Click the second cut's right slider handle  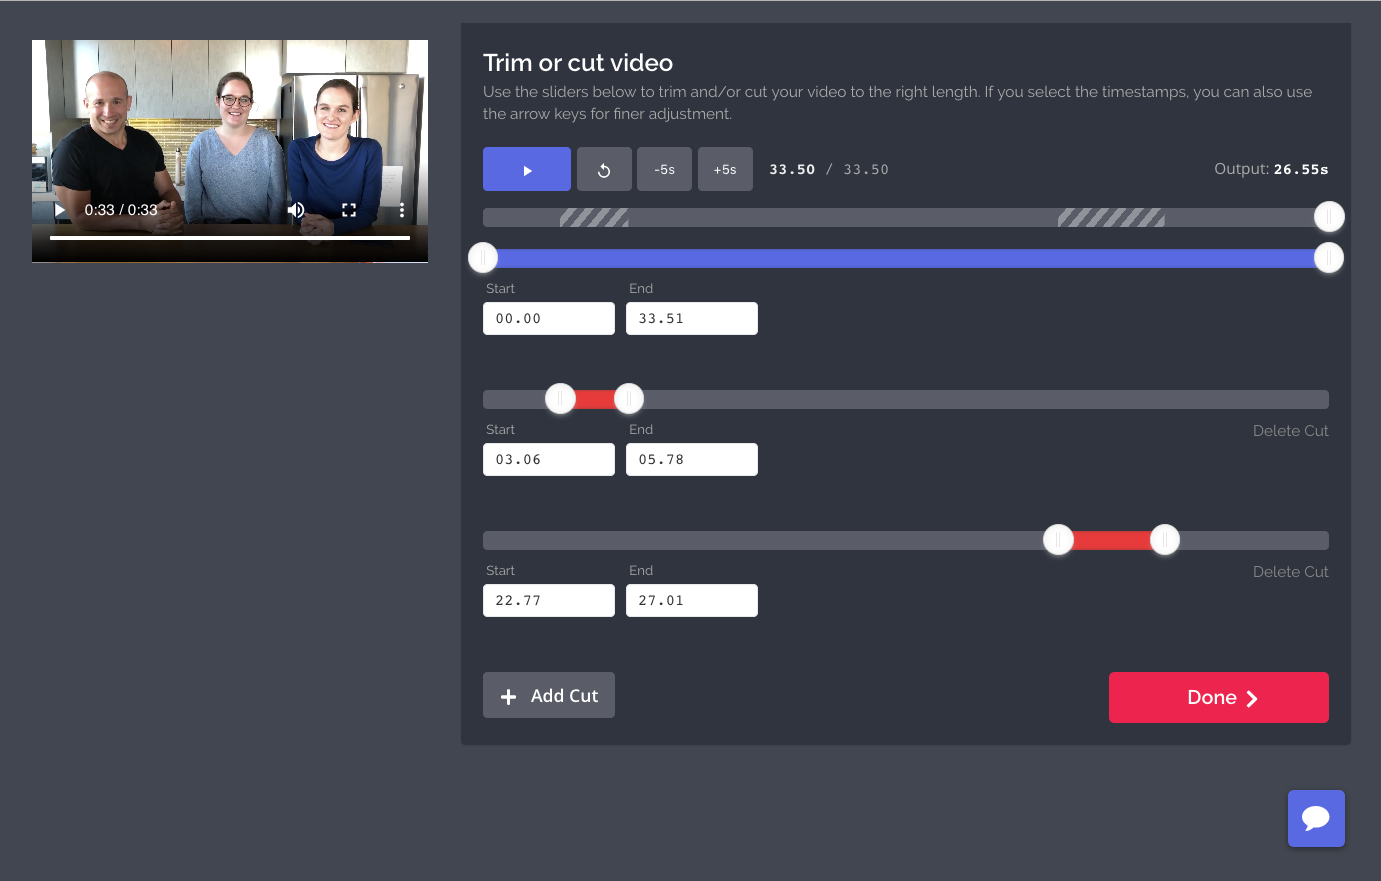(1165, 540)
